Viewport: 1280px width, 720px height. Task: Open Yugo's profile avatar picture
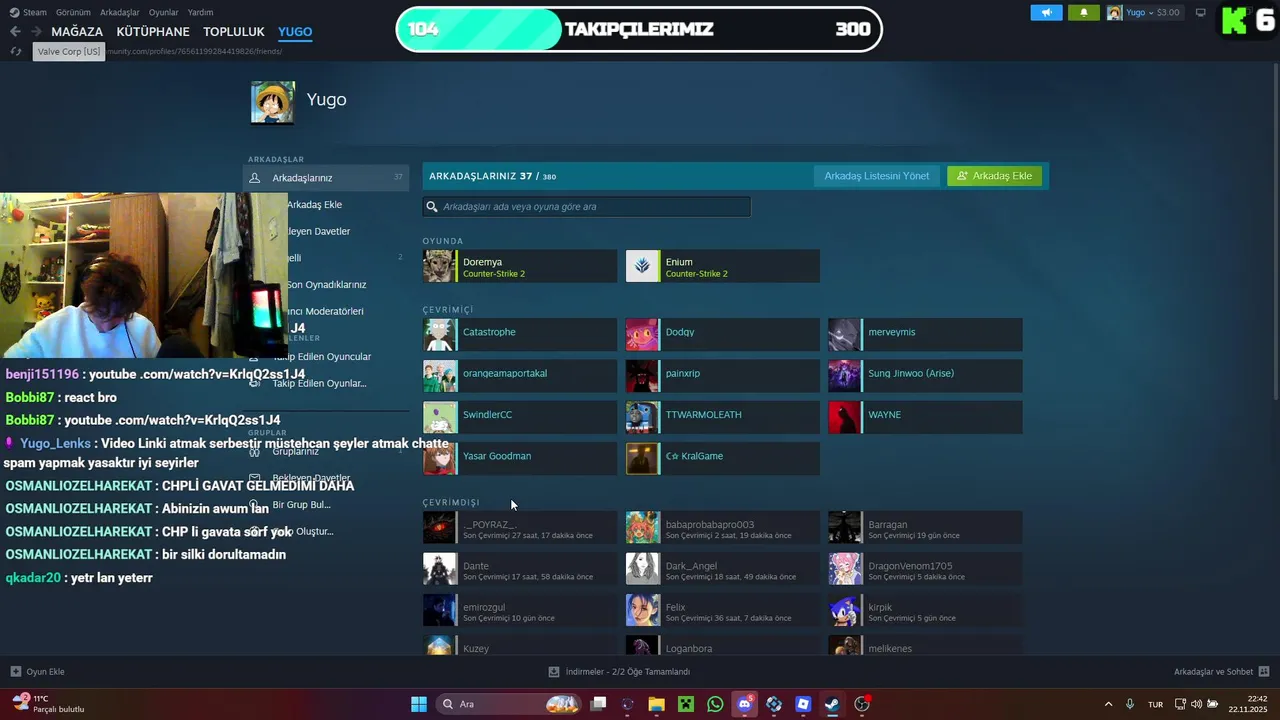pos(272,102)
